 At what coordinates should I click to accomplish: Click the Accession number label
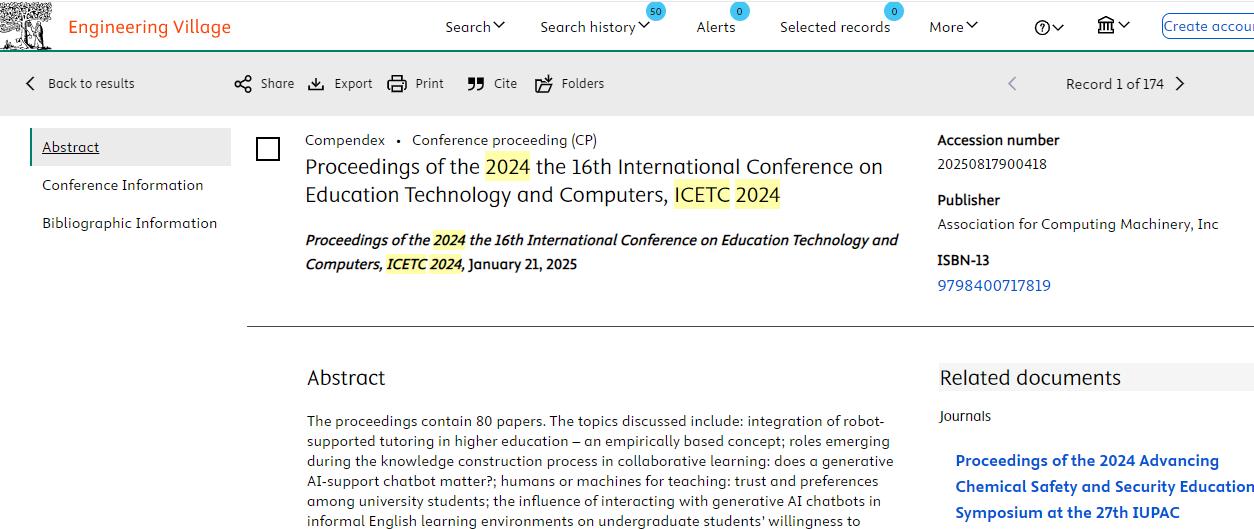point(998,140)
